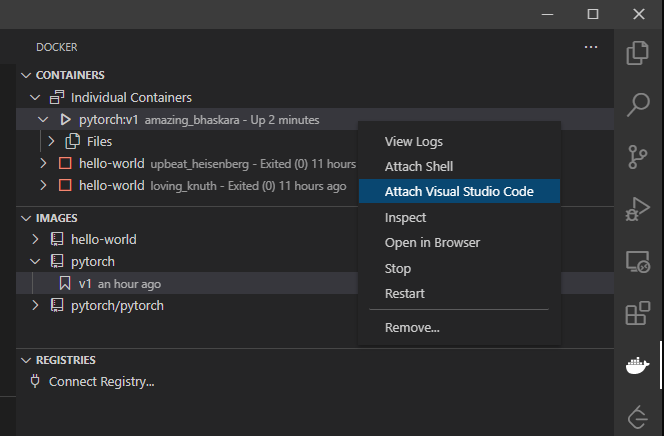Click Attach Shell menu entry

pyautogui.click(x=418, y=166)
